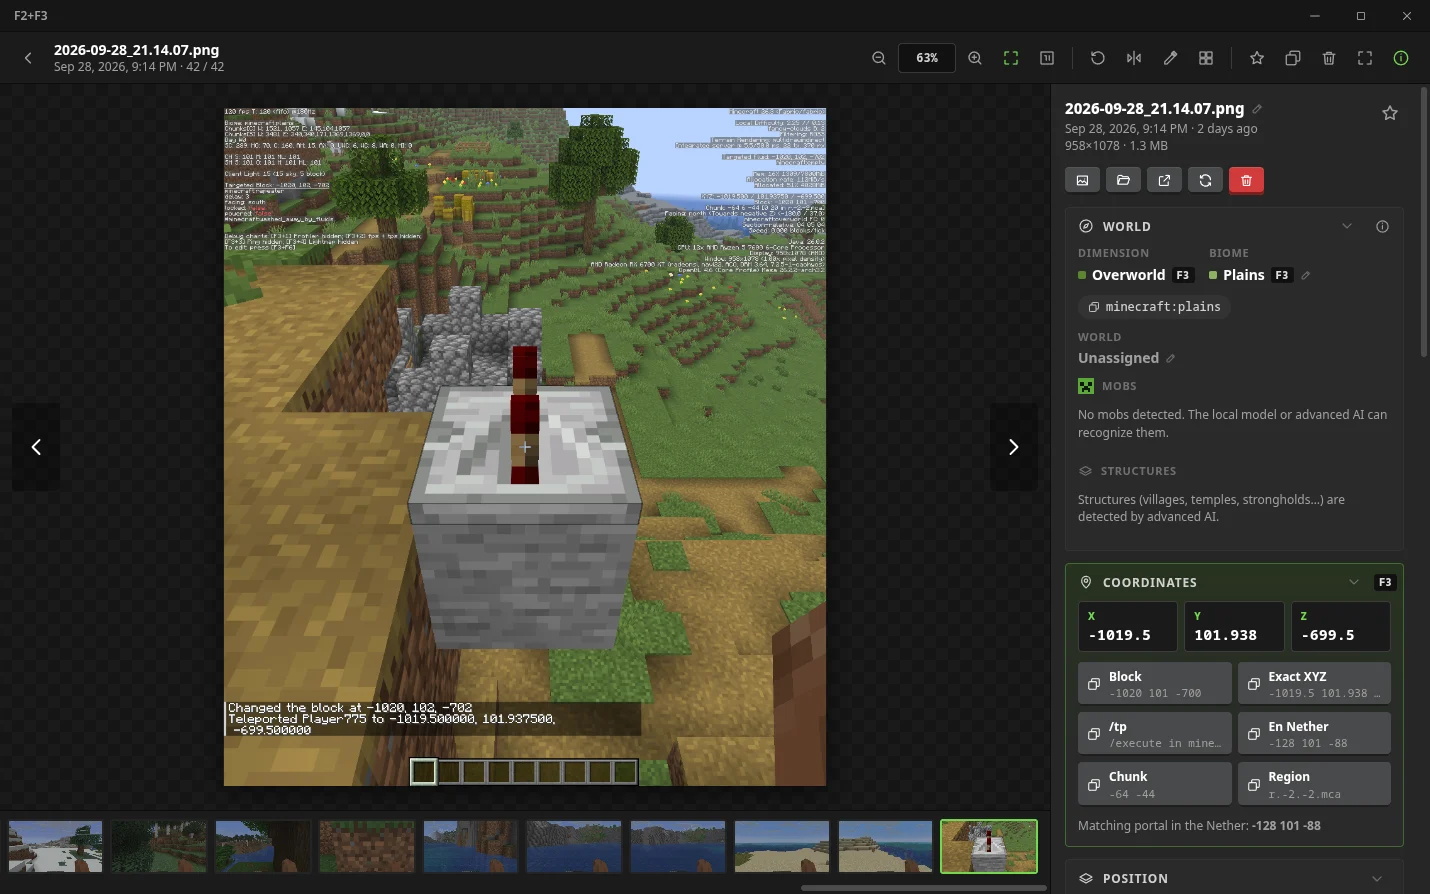Select the snowy biome thumbnail in the filmstrip

tap(55, 846)
